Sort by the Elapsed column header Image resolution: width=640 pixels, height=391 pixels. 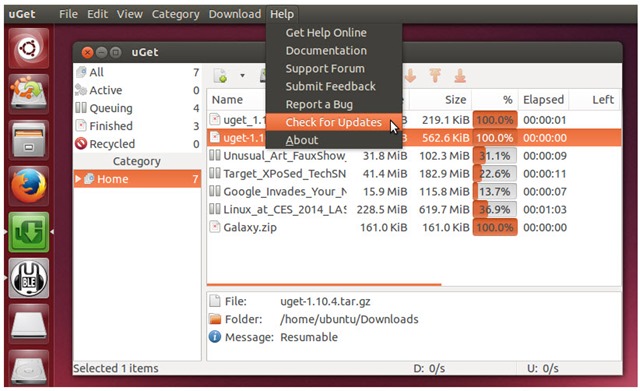(544, 100)
